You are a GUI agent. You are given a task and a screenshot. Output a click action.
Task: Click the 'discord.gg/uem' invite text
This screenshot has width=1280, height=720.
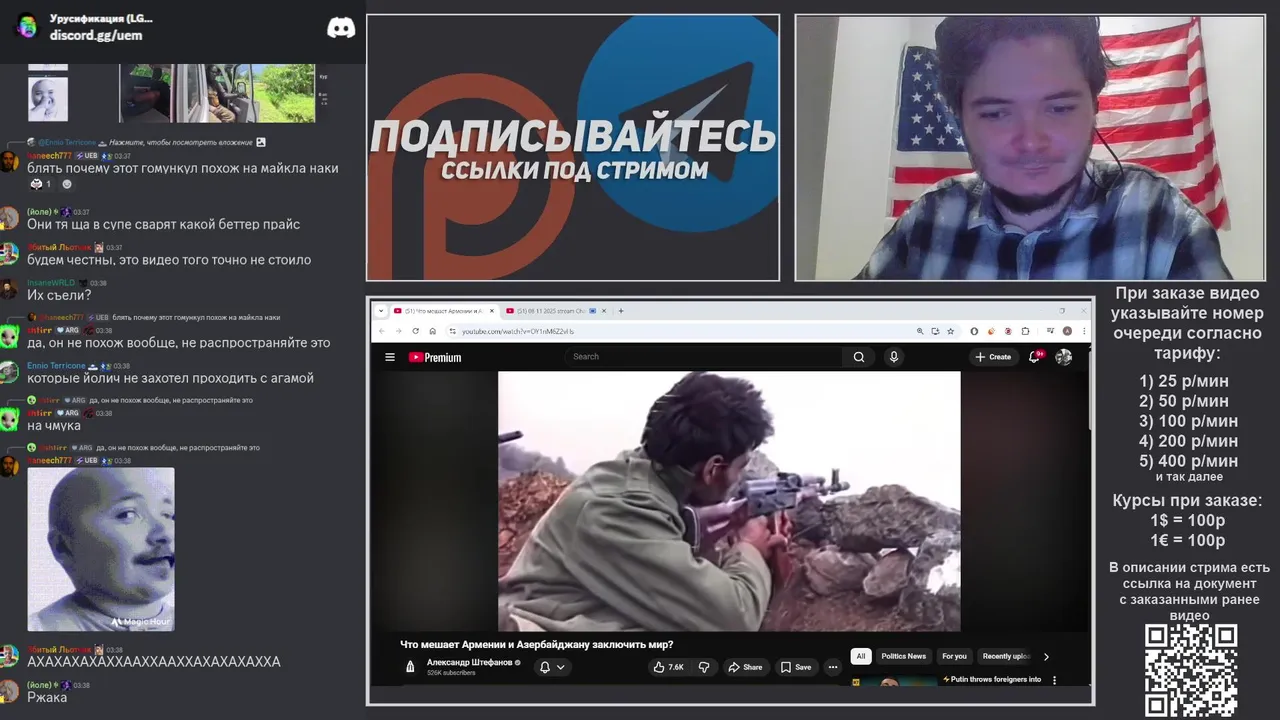[96, 35]
